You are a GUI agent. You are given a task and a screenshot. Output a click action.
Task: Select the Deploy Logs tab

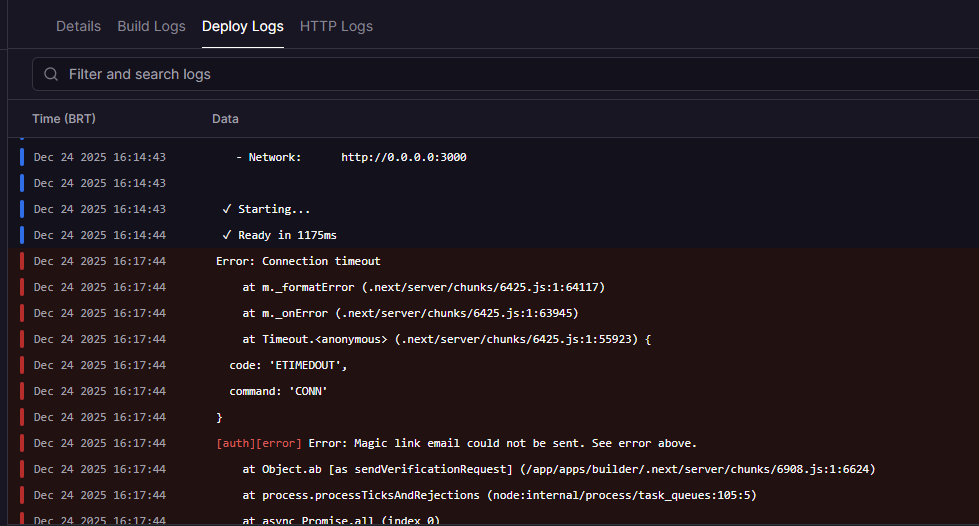242,26
